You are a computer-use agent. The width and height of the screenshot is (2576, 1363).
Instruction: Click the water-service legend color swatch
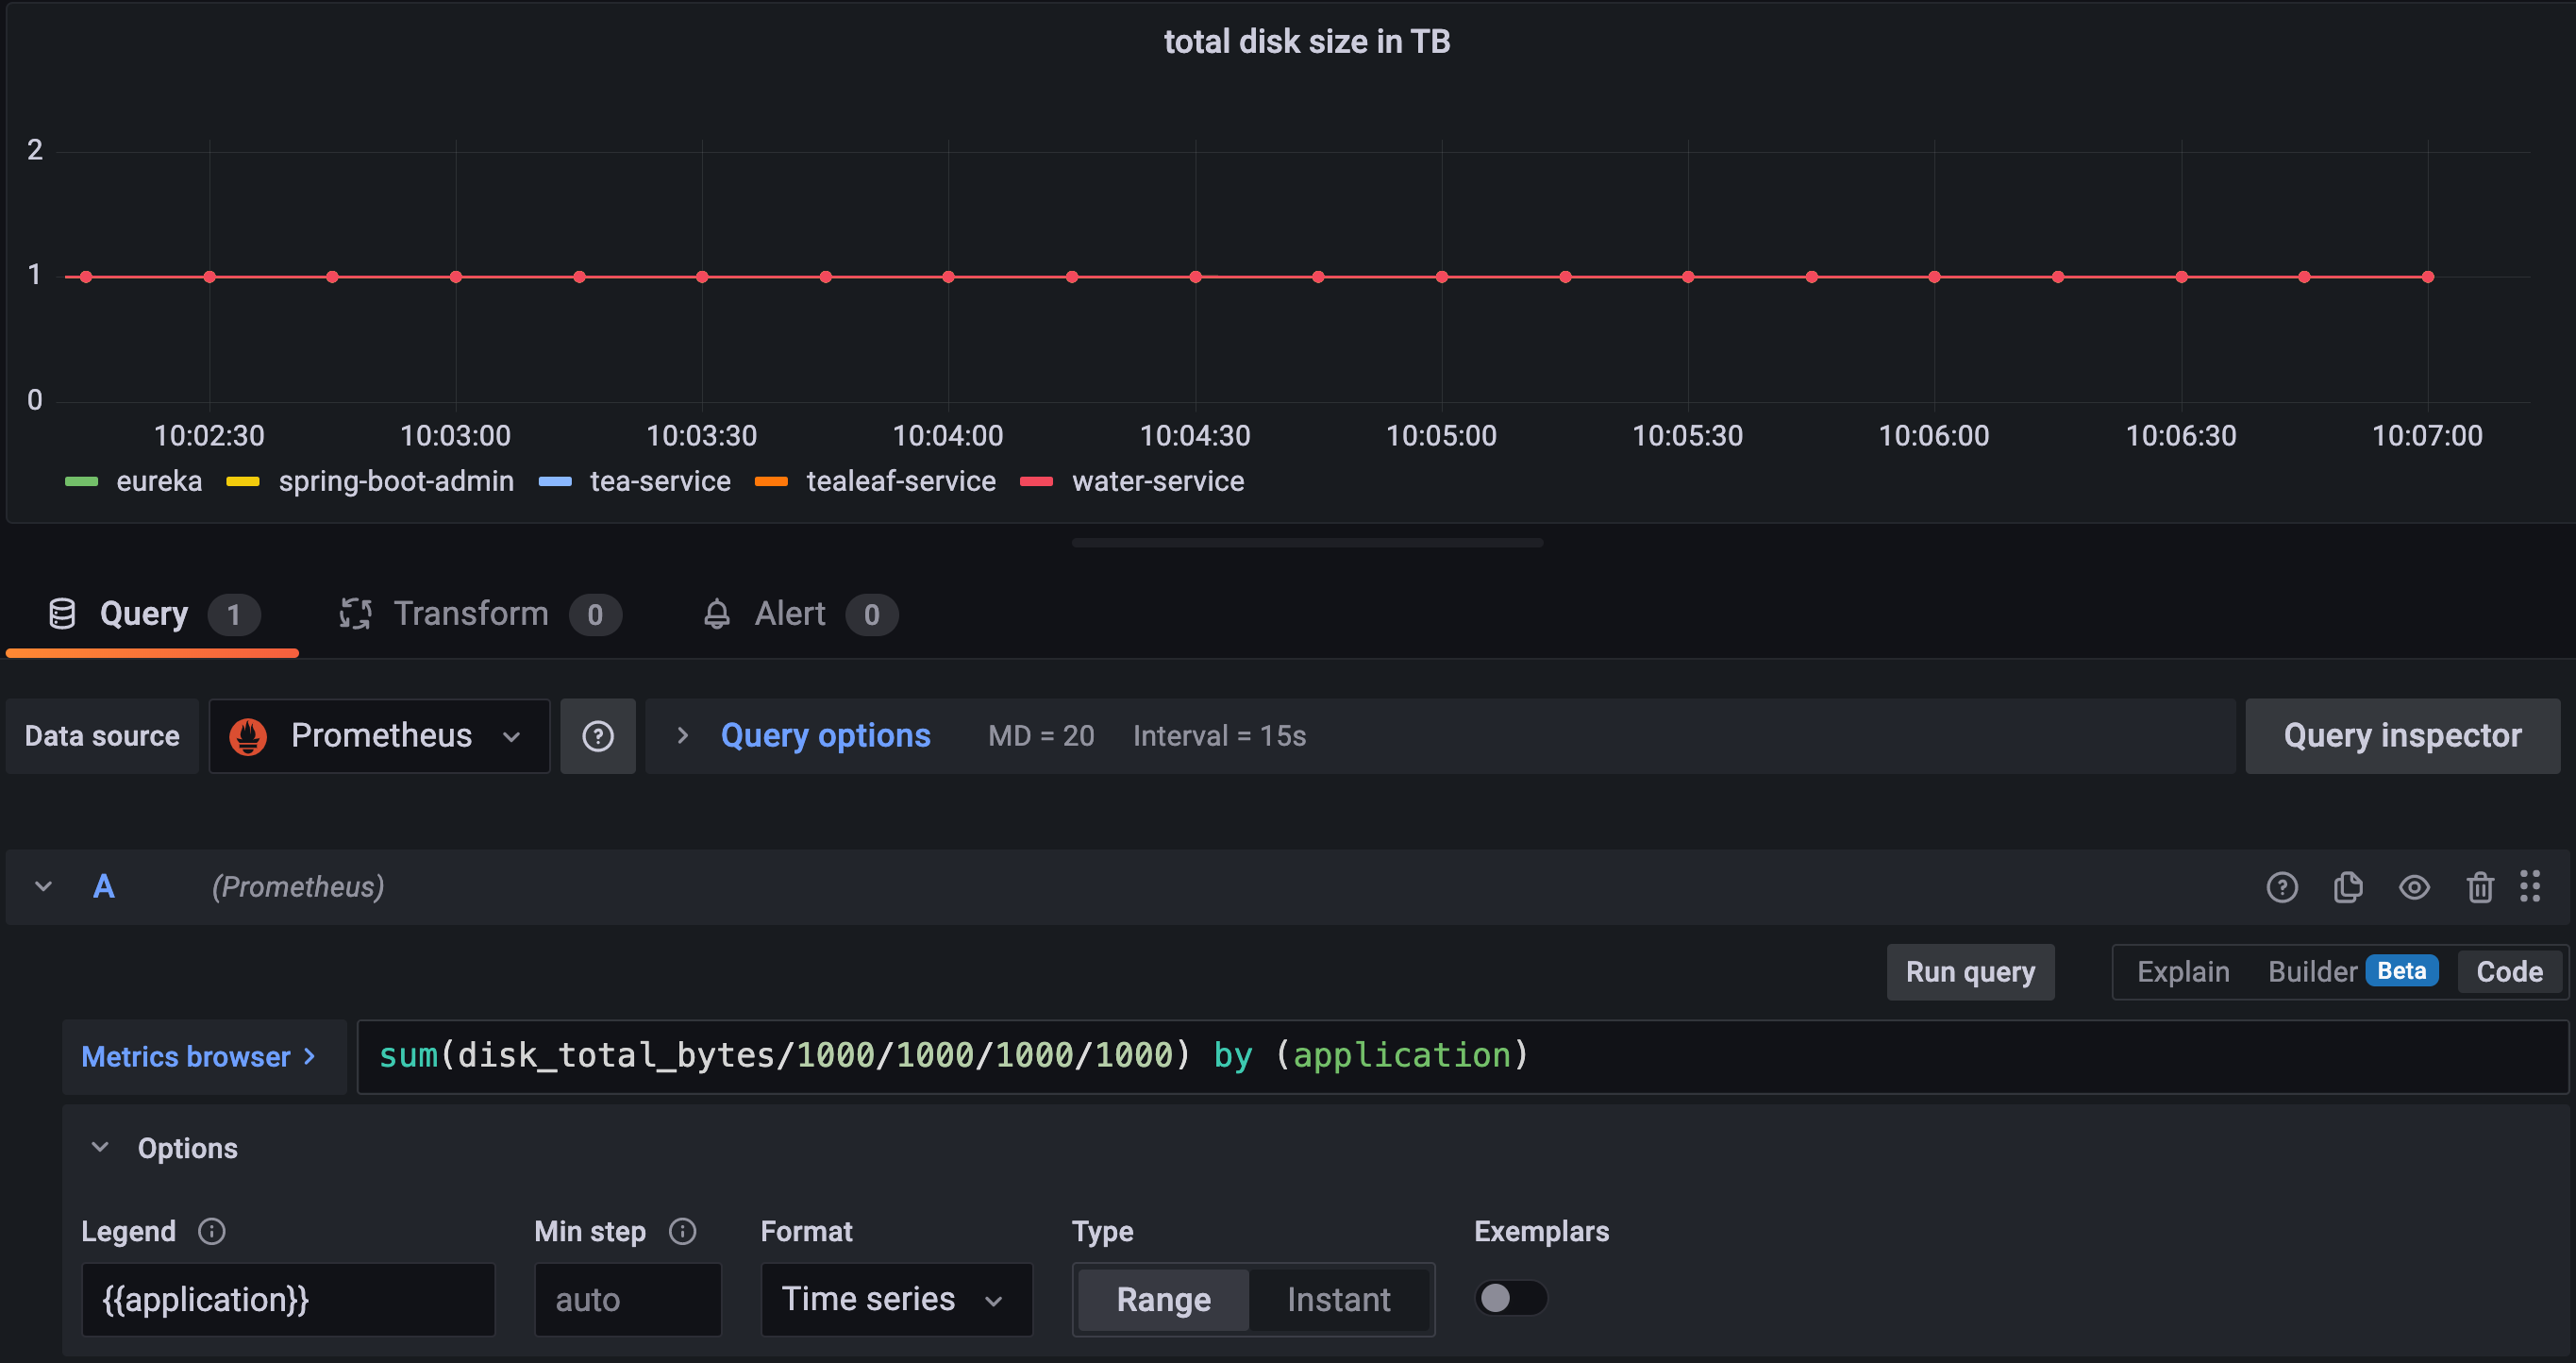[x=1036, y=482]
